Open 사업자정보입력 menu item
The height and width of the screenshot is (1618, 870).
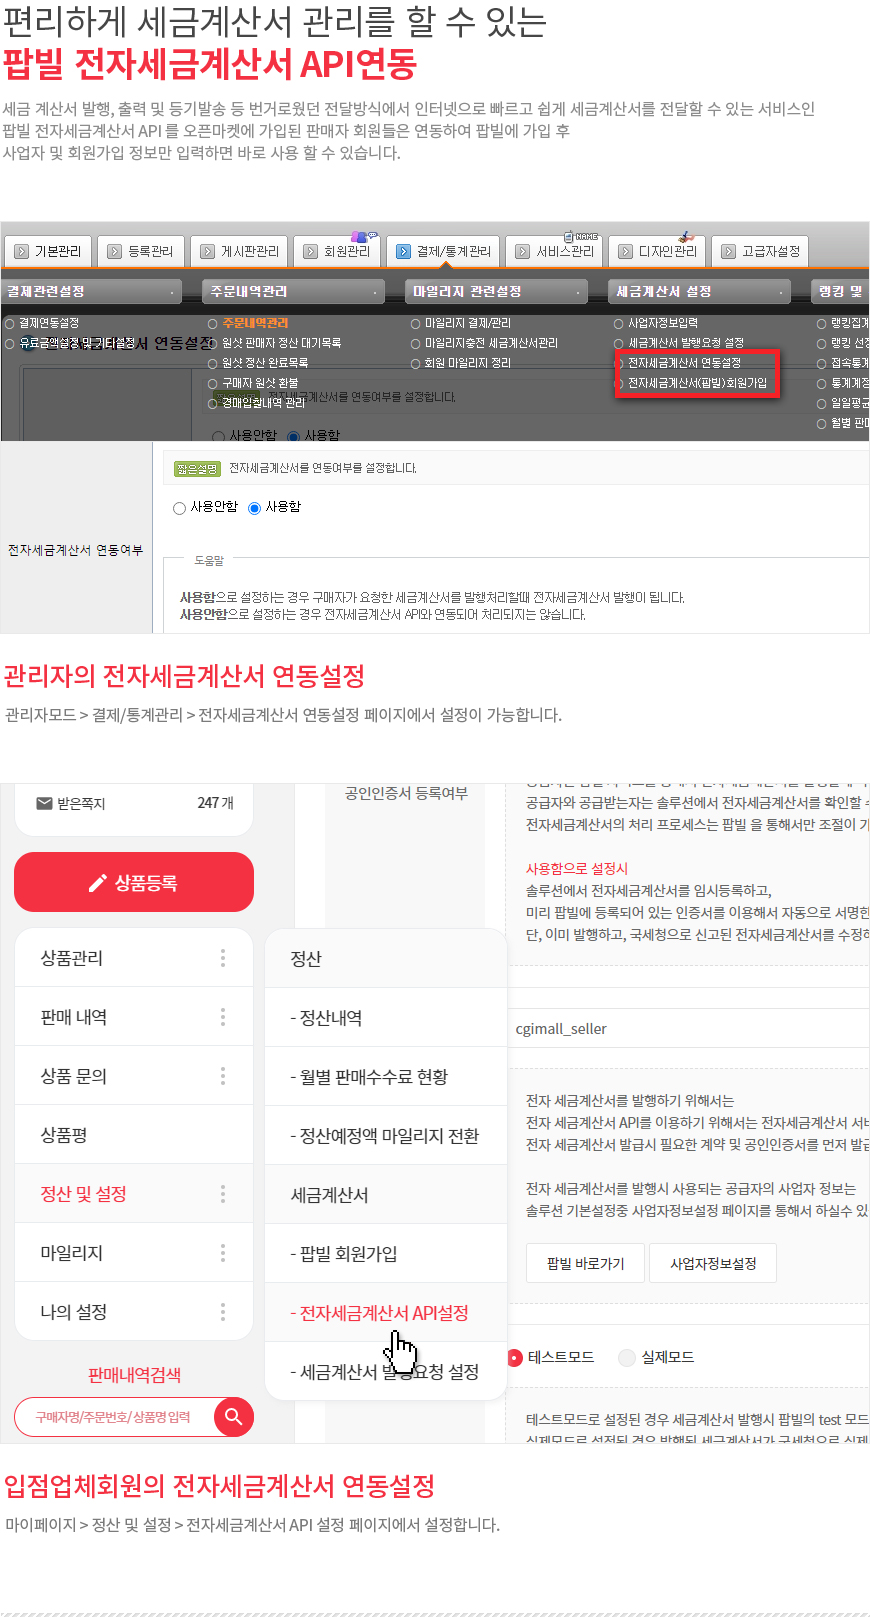point(663,323)
